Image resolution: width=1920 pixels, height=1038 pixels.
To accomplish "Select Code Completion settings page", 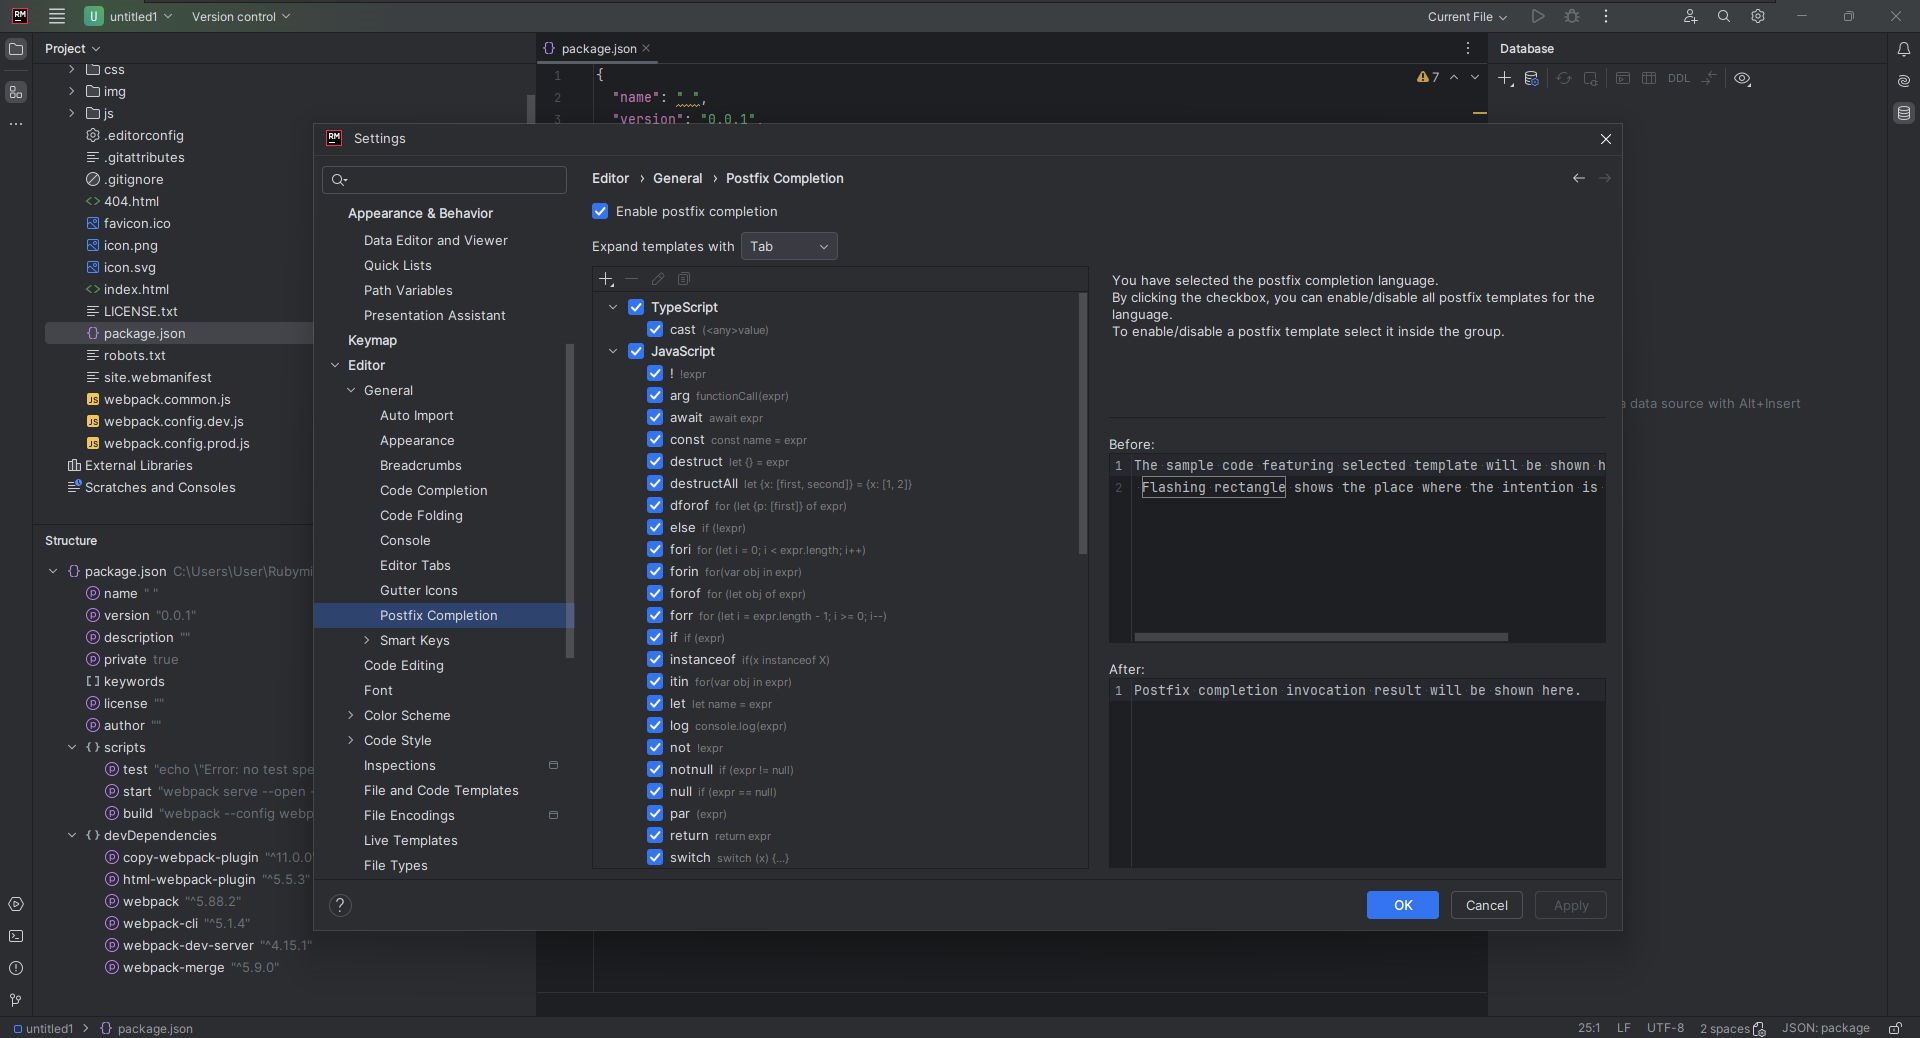I will [x=434, y=490].
